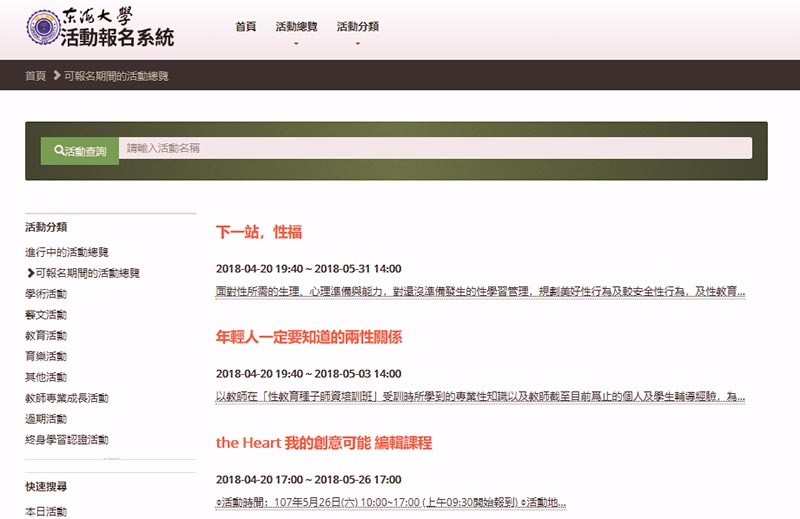This screenshot has height=519, width=800.
Task: Click 本日活動 under quick search
Action: pyautogui.click(x=46, y=511)
